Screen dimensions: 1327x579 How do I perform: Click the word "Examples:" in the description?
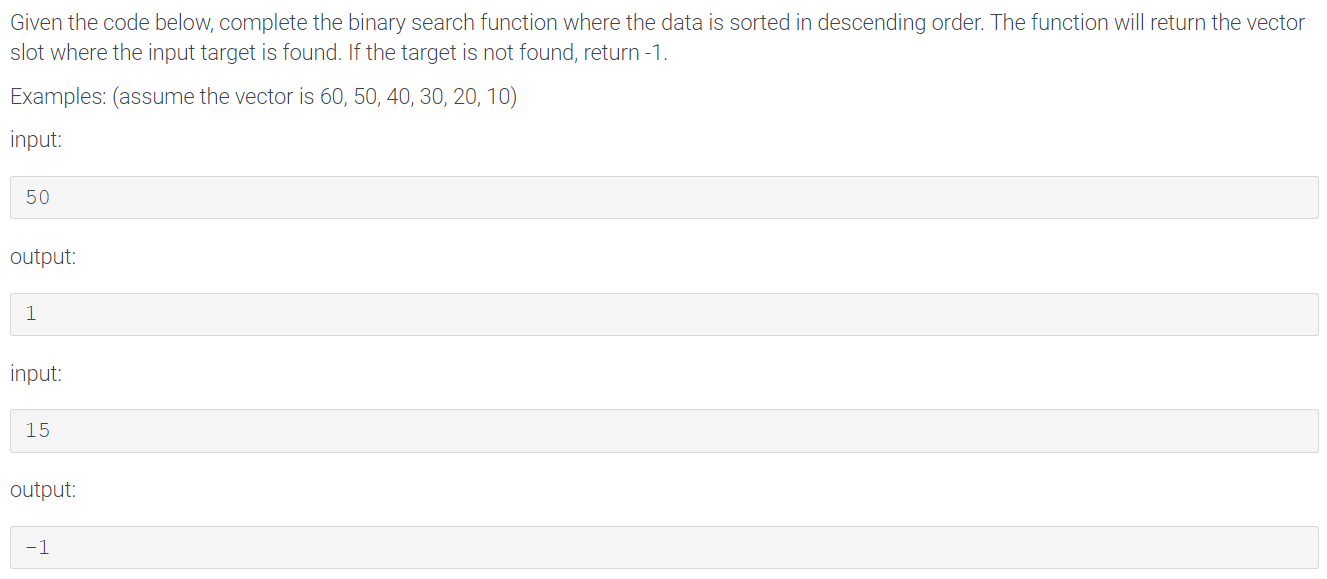tap(59, 98)
